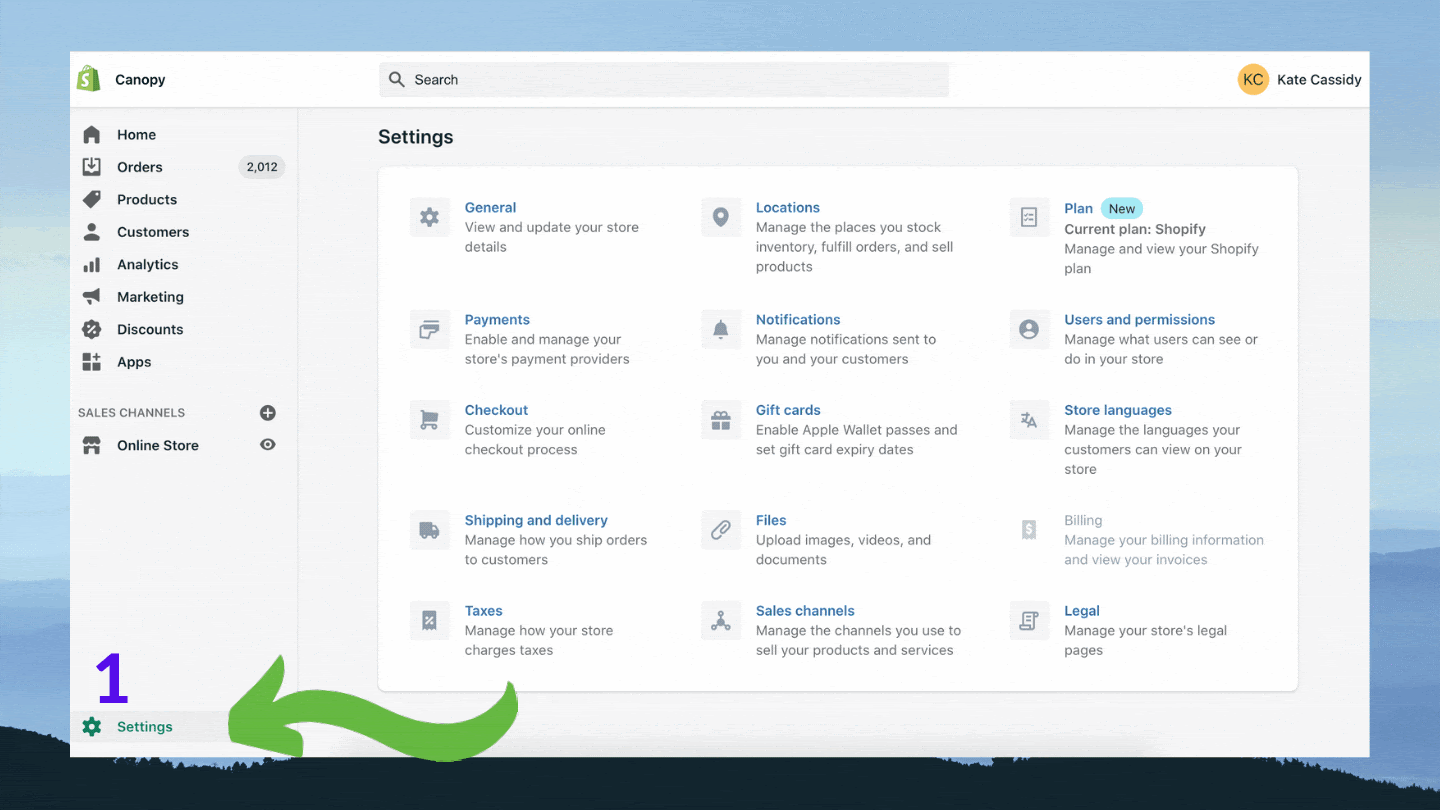Open the Plan settings link
The width and height of the screenshot is (1440, 810).
point(1078,208)
